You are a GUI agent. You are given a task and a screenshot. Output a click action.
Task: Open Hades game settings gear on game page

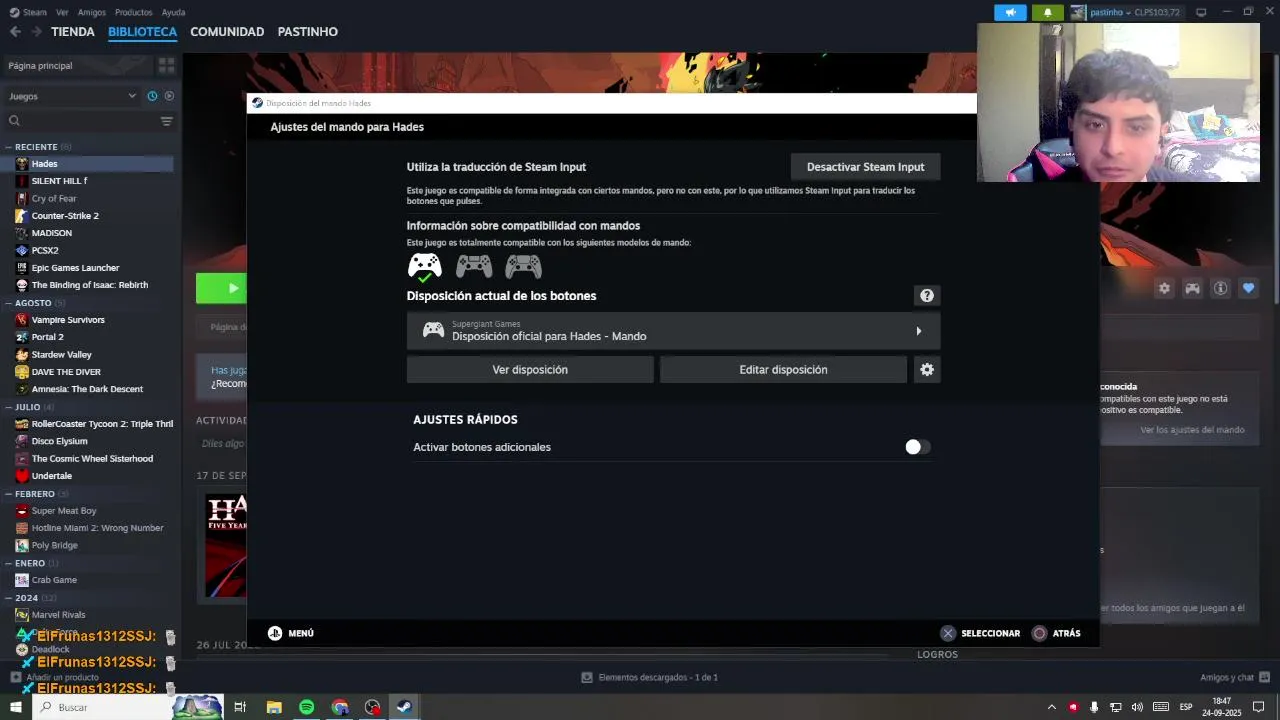1164,288
